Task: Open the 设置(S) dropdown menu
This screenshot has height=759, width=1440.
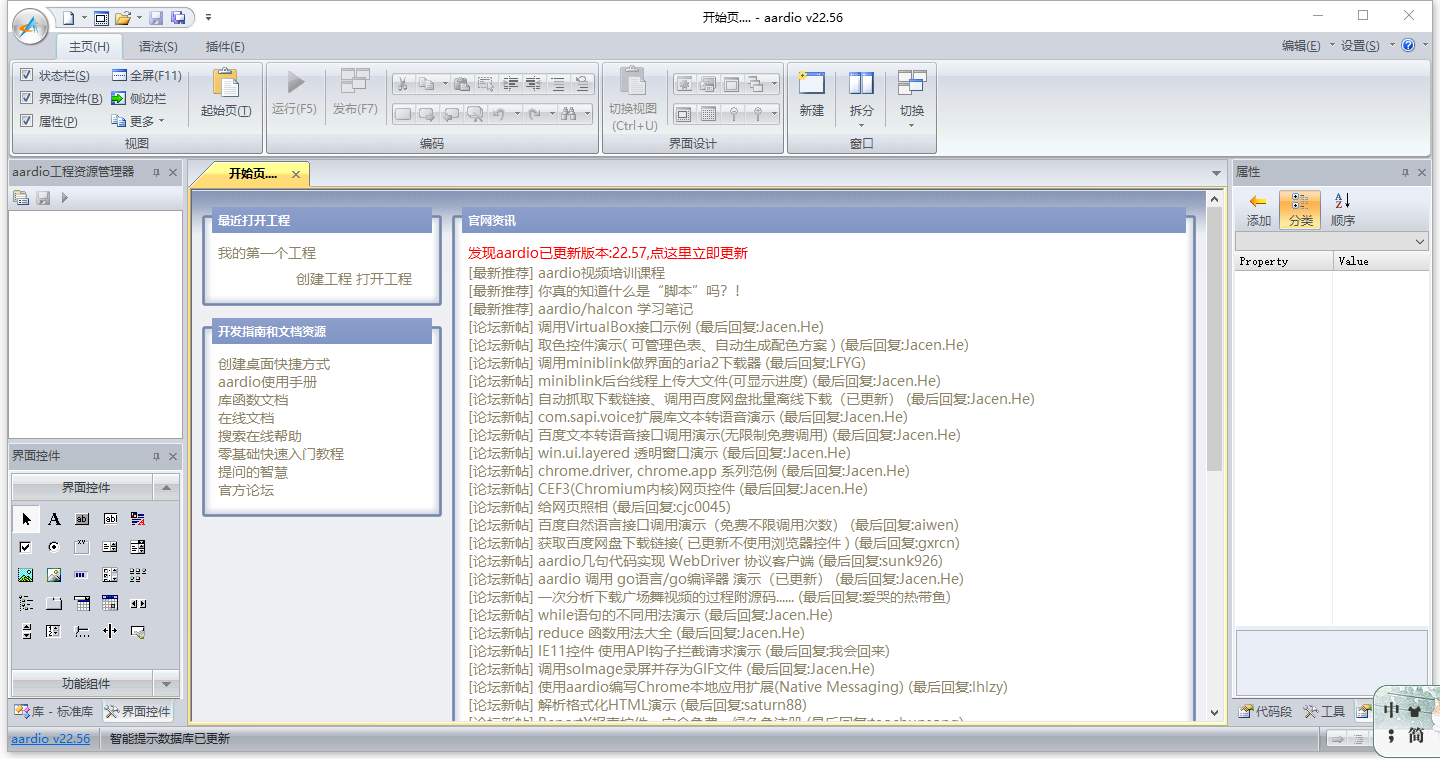Action: 1367,46
